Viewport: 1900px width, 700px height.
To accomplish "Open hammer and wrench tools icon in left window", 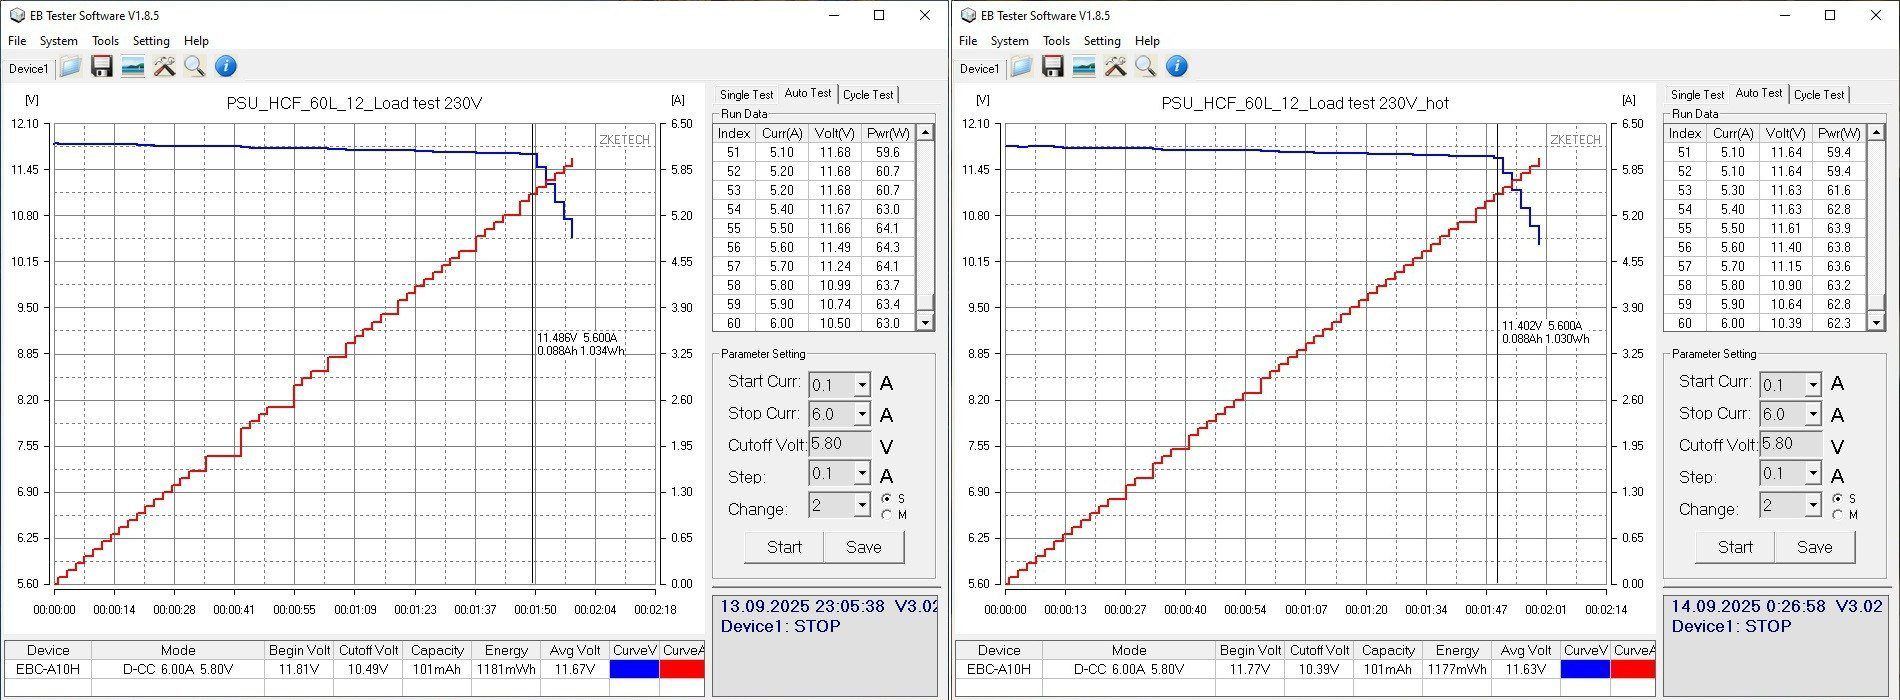I will click(x=164, y=67).
